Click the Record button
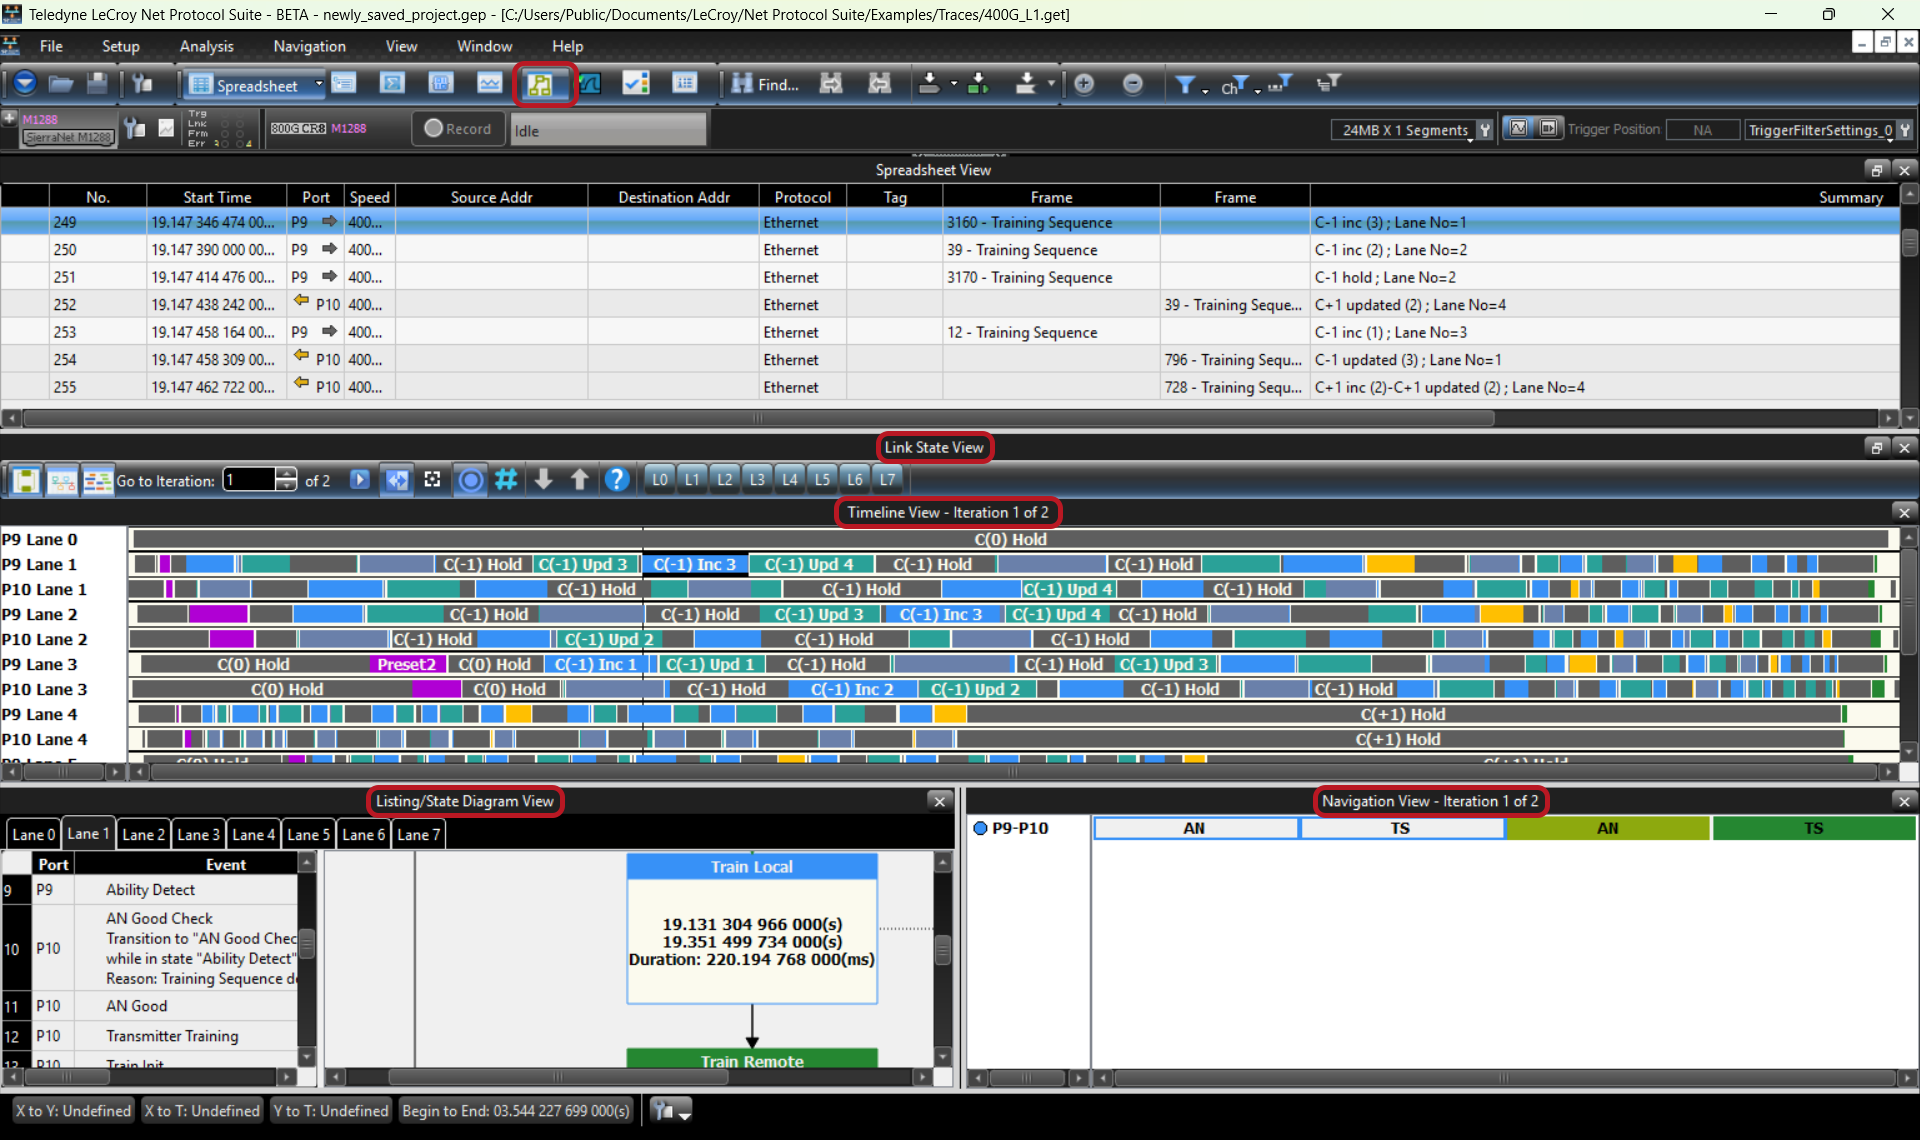The width and height of the screenshot is (1920, 1140). click(x=458, y=129)
